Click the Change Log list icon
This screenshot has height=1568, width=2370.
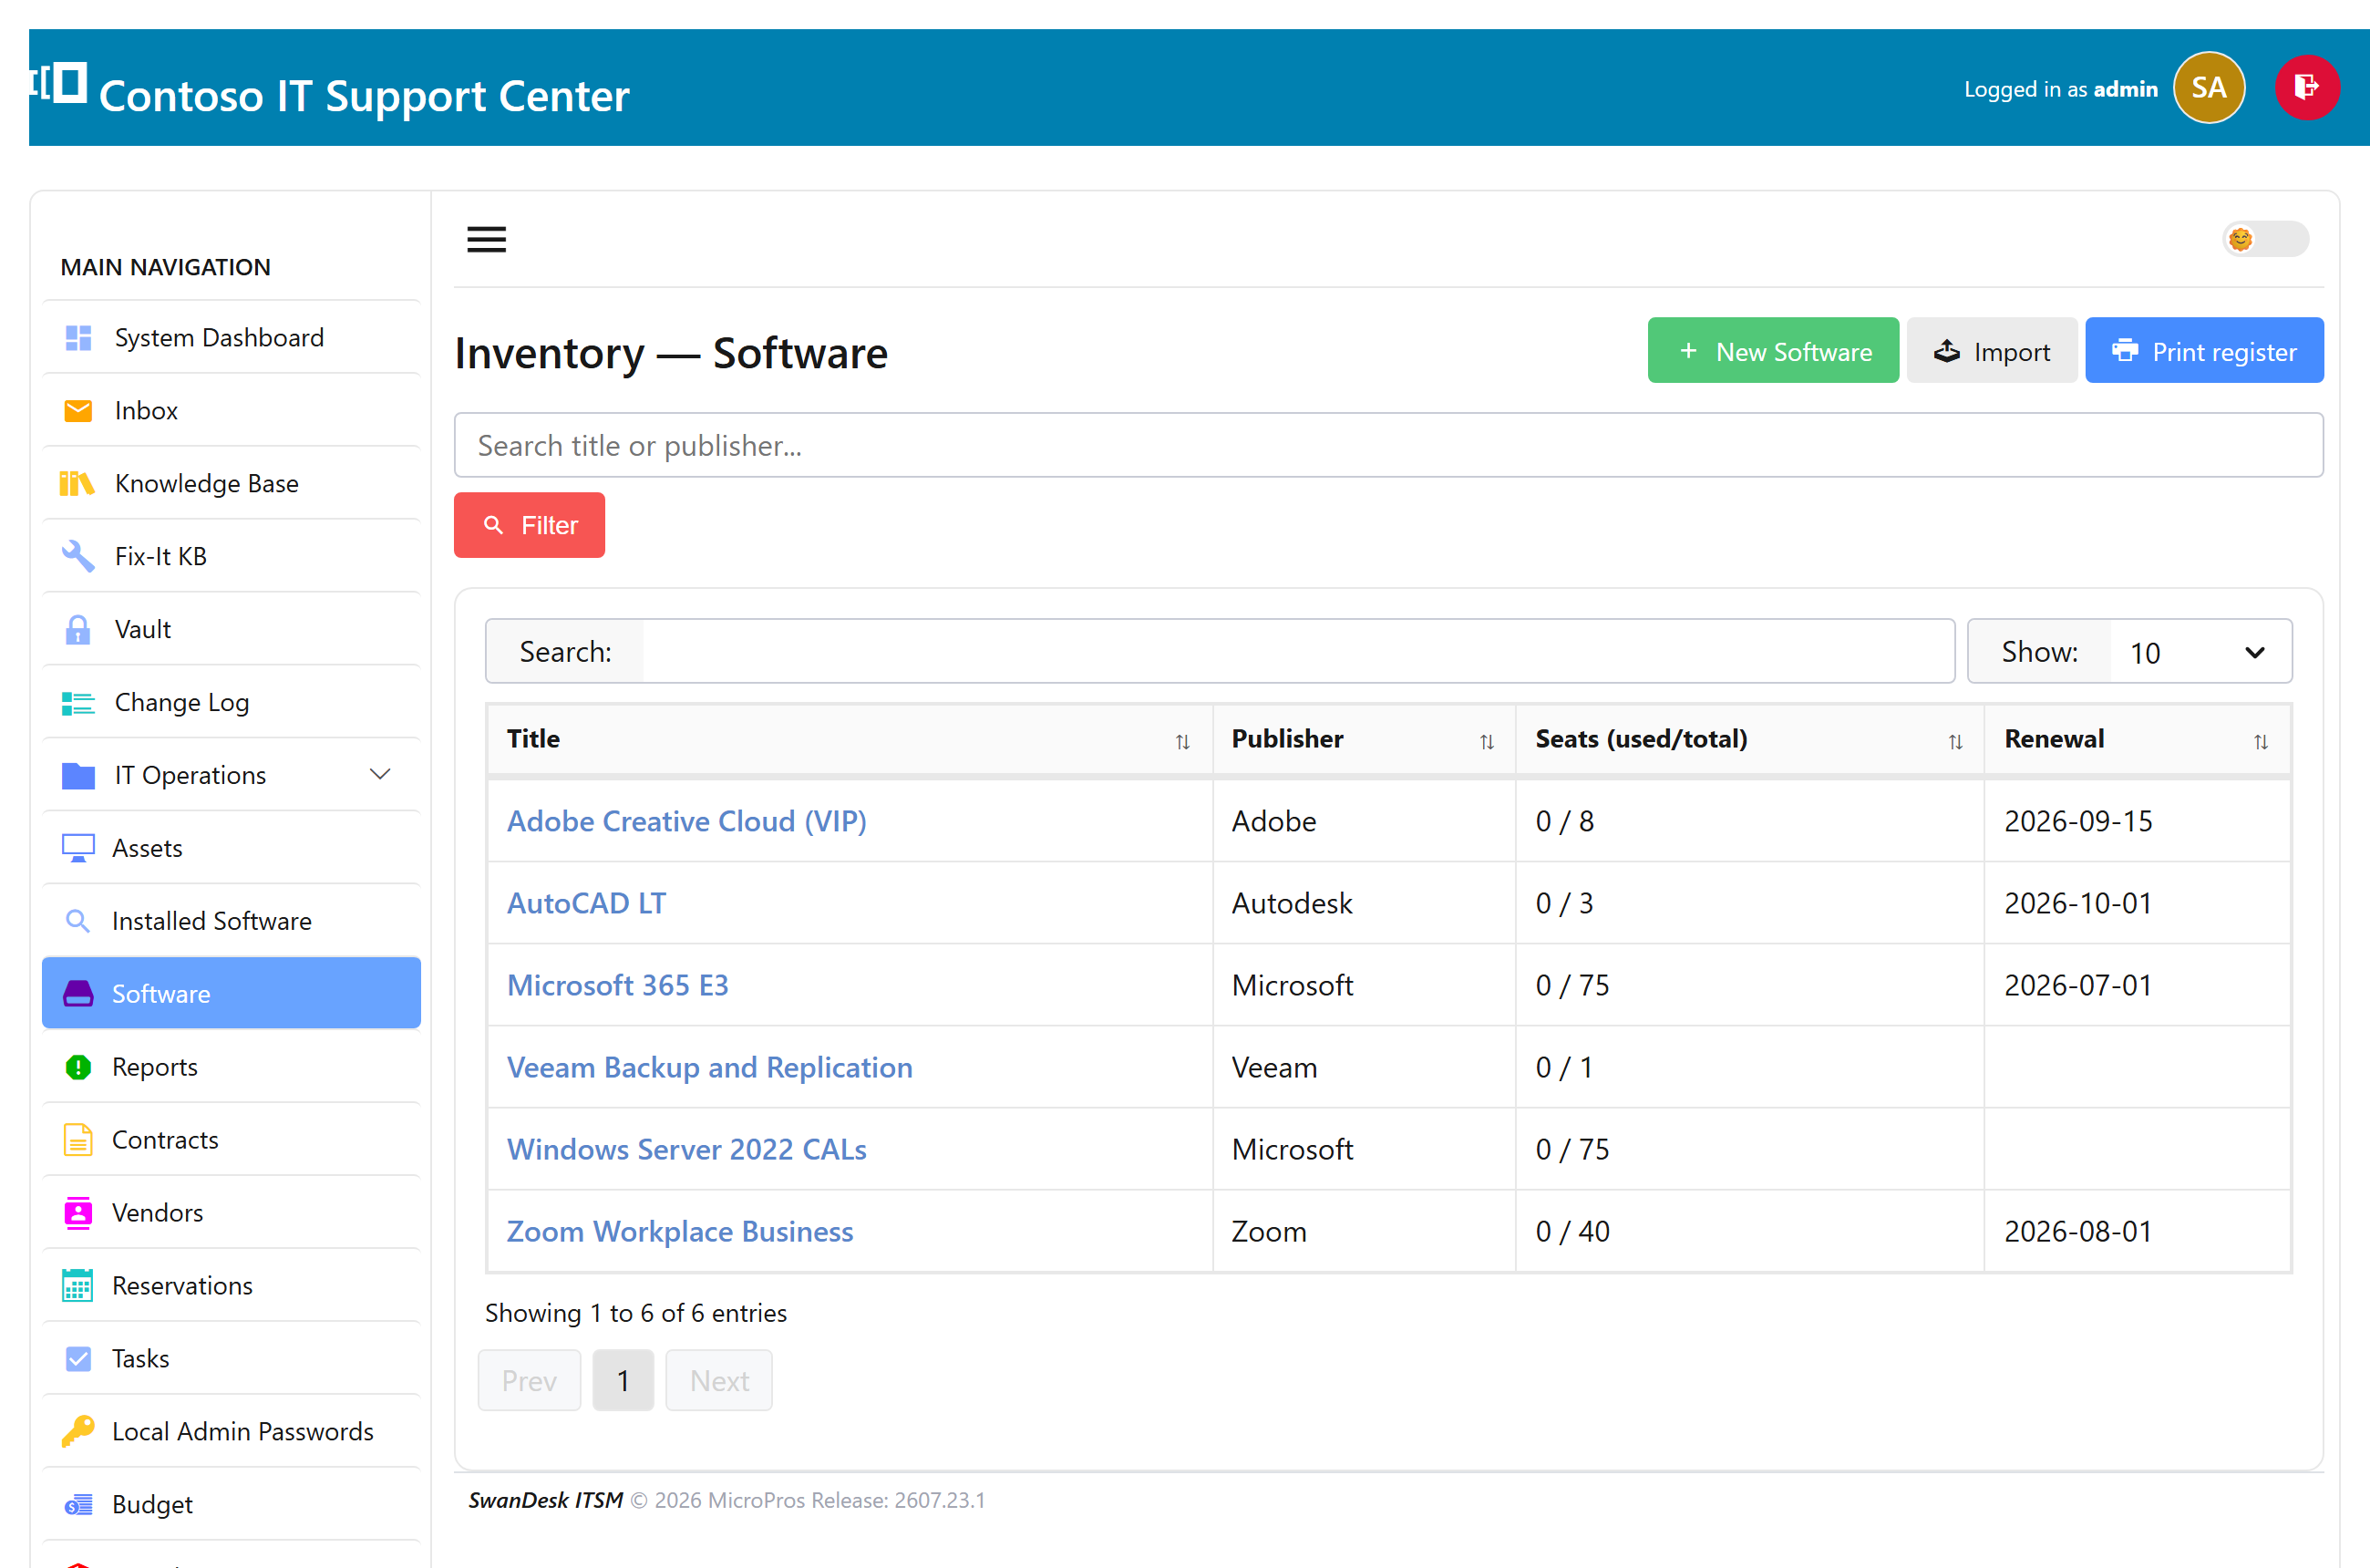(78, 703)
